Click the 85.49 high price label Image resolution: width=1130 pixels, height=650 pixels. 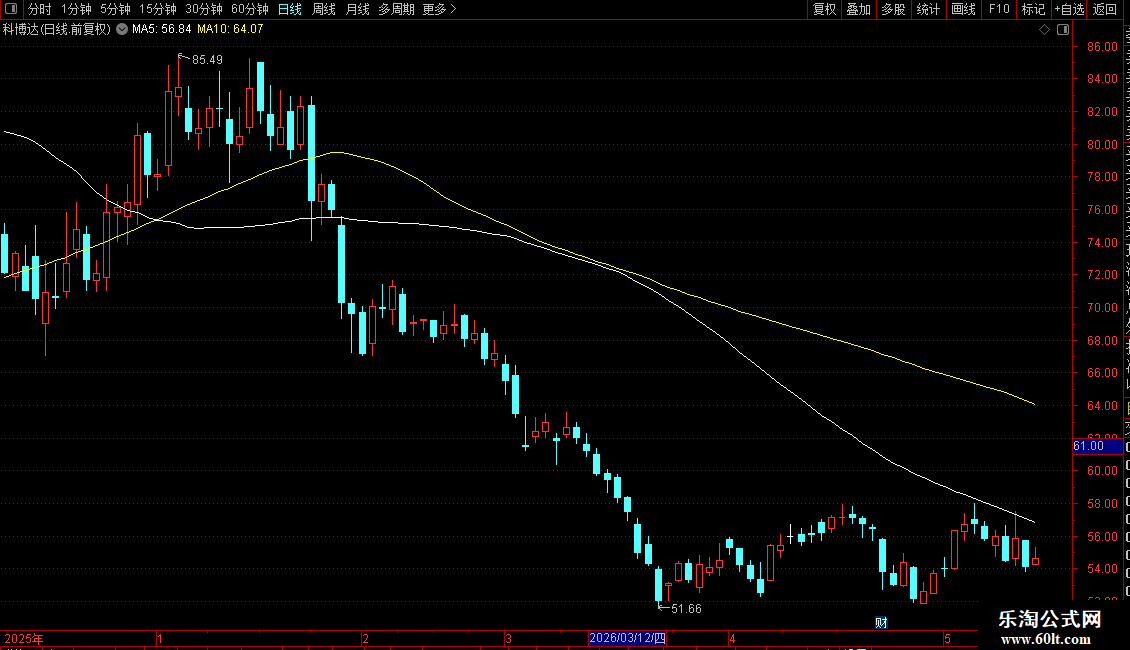pos(208,60)
